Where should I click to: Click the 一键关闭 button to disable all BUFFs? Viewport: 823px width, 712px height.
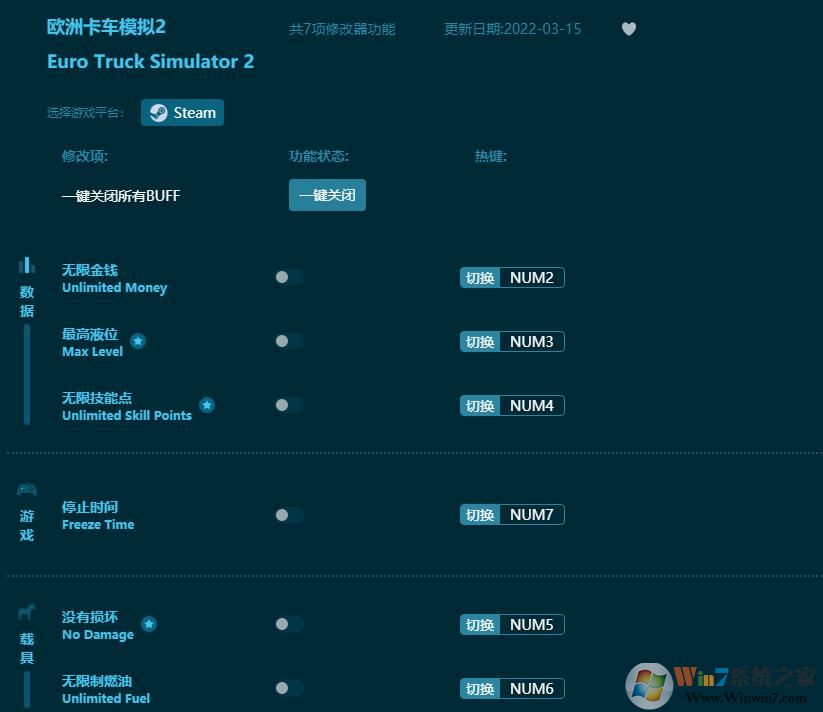(327, 195)
